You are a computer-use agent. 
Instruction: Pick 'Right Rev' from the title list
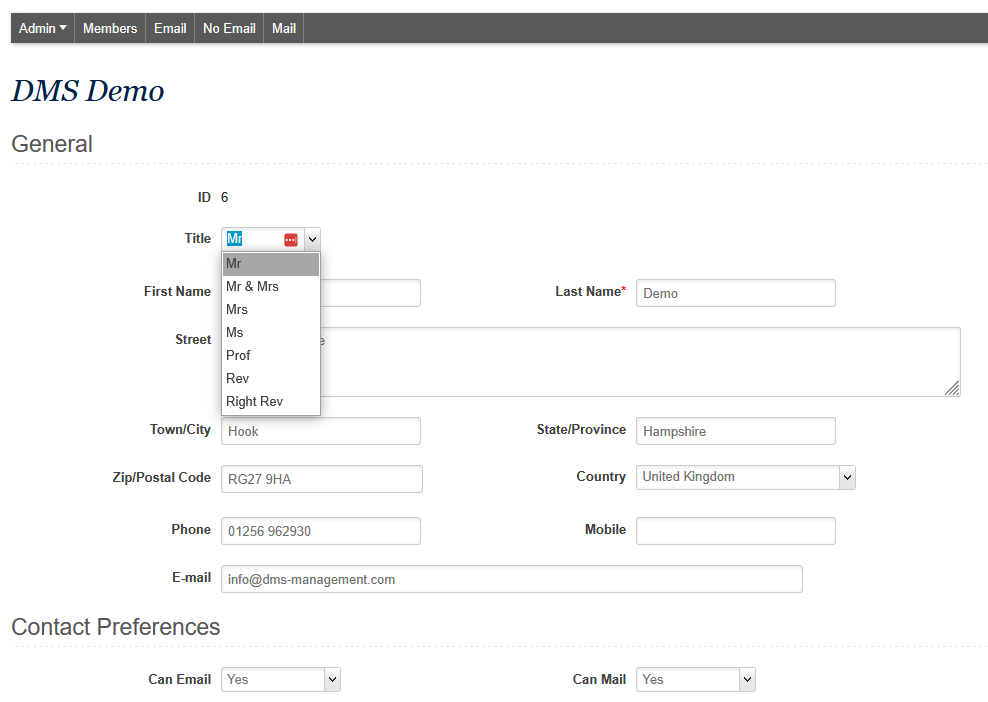click(x=255, y=402)
